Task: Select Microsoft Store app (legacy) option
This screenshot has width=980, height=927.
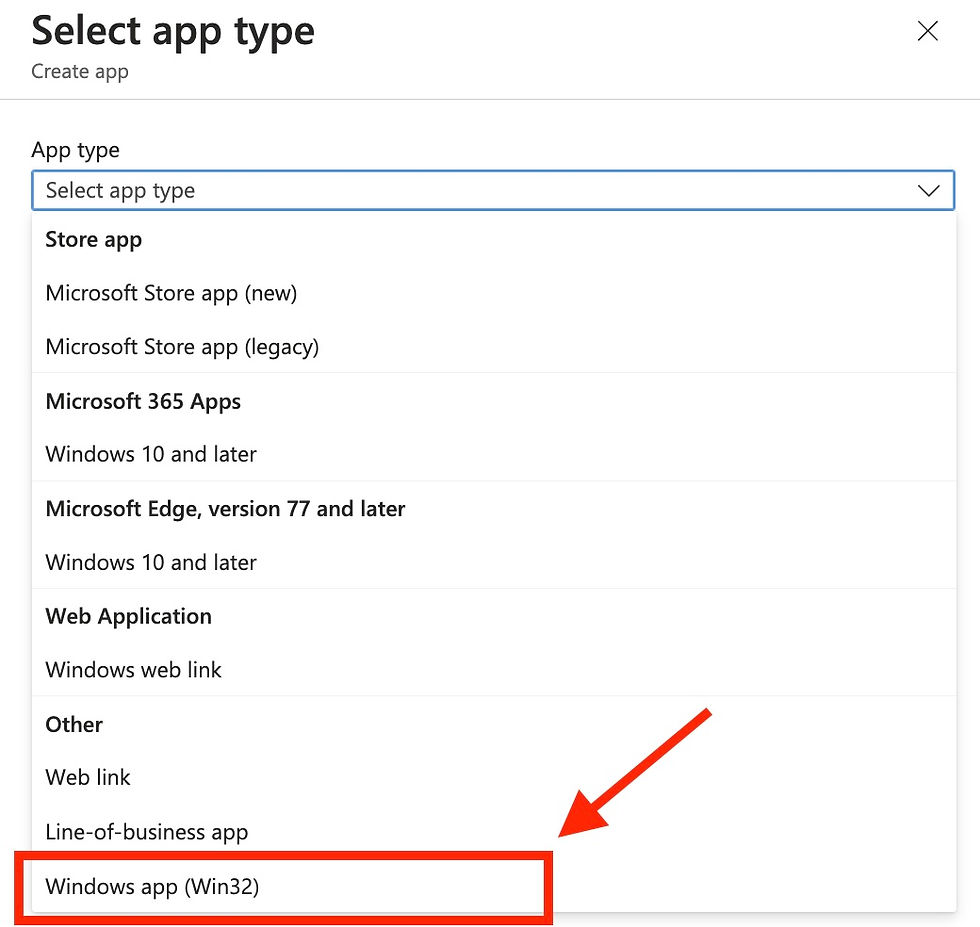Action: pyautogui.click(x=181, y=347)
